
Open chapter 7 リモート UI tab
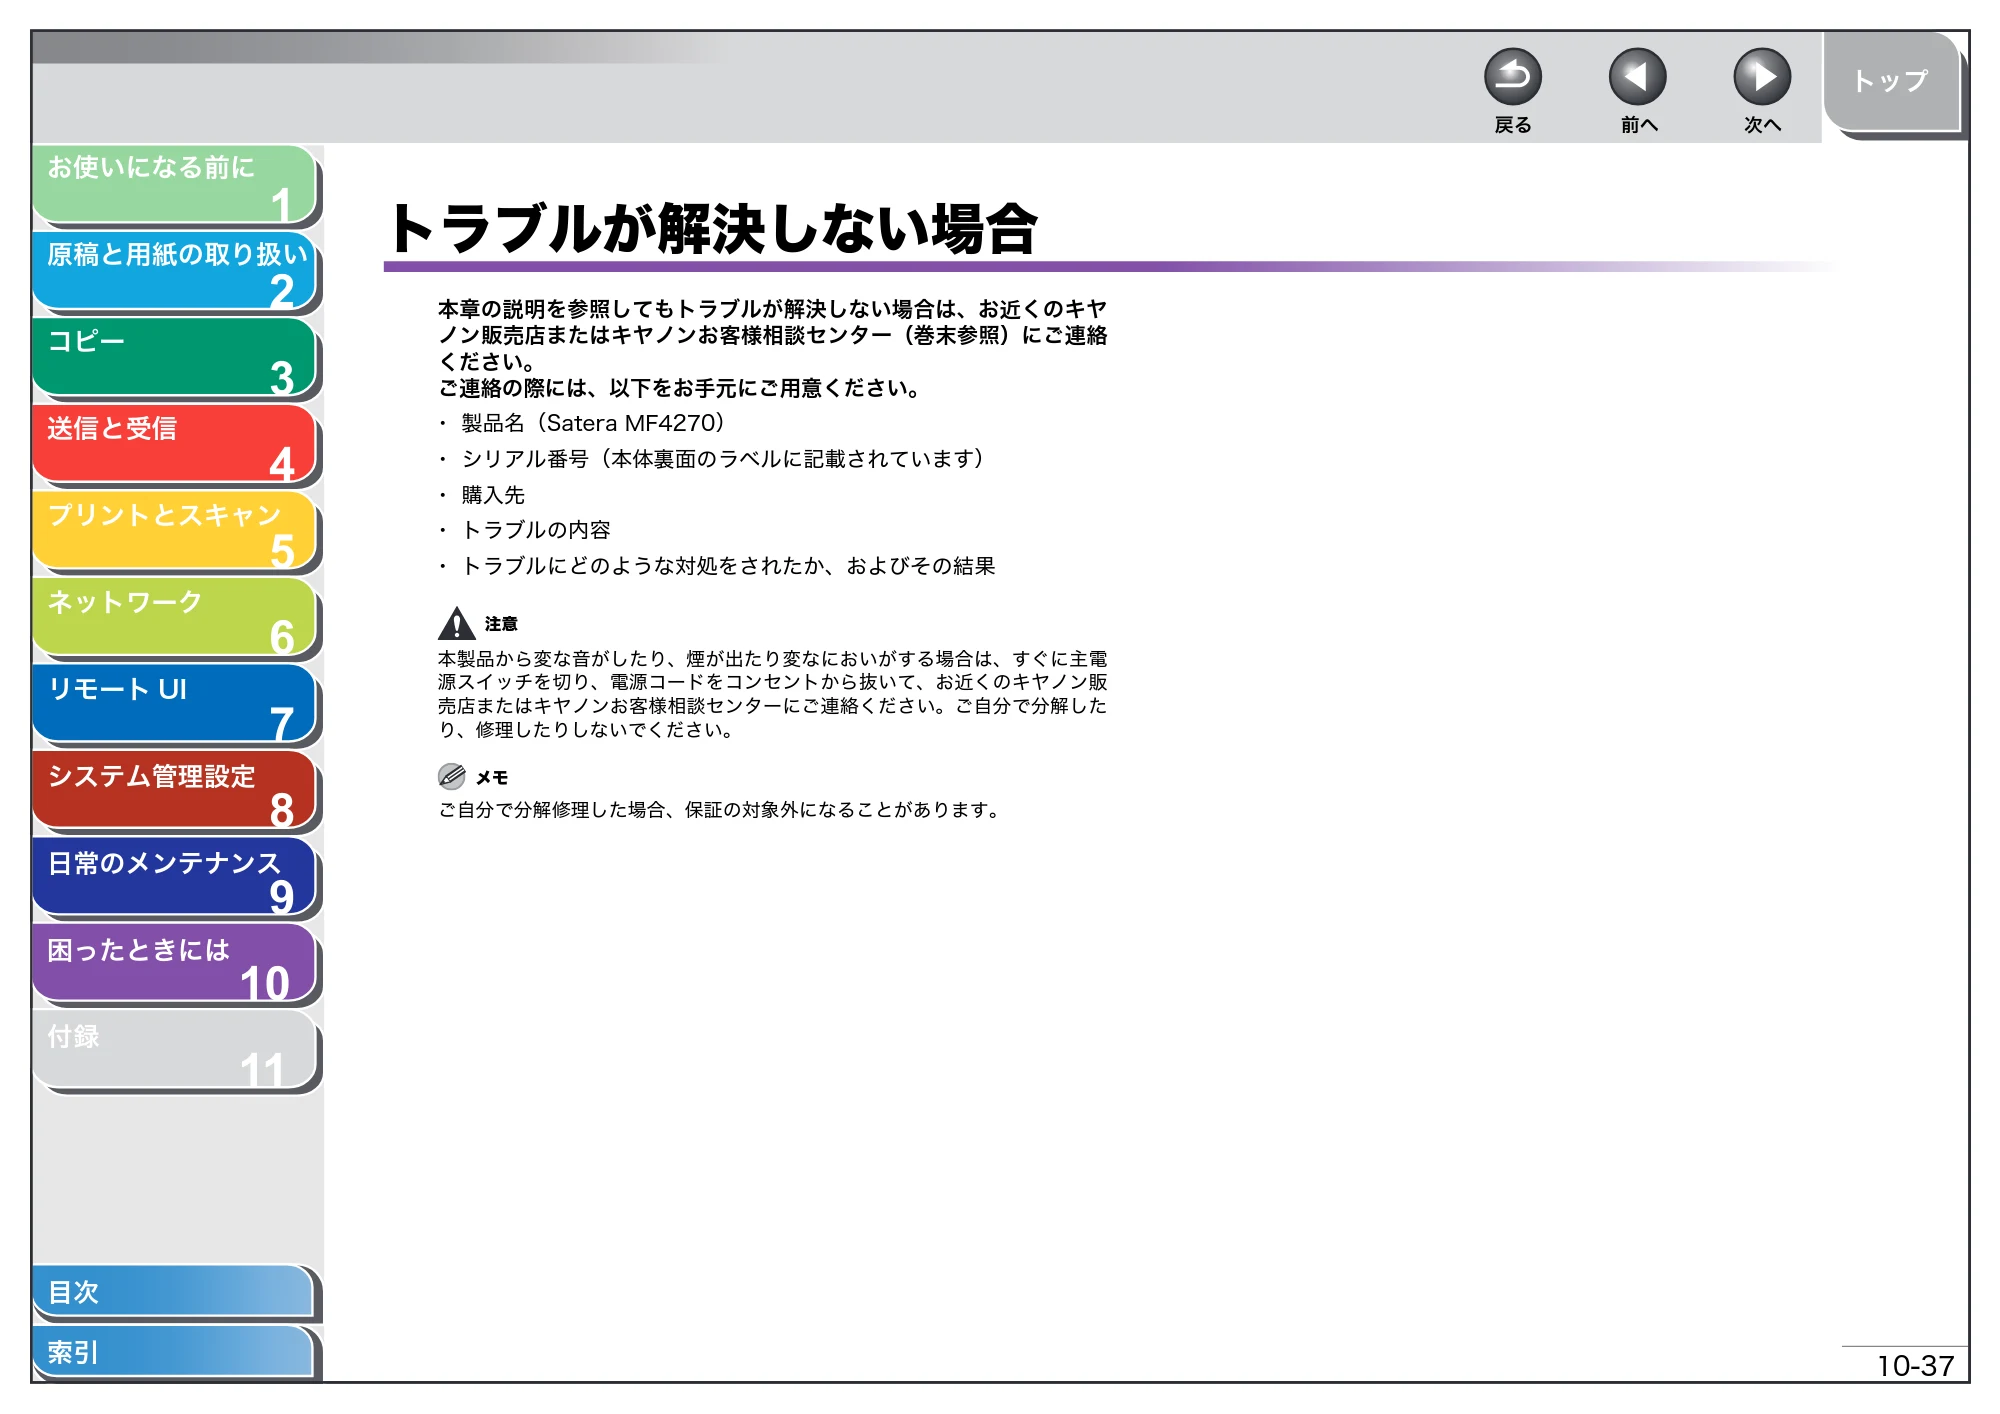coord(175,705)
